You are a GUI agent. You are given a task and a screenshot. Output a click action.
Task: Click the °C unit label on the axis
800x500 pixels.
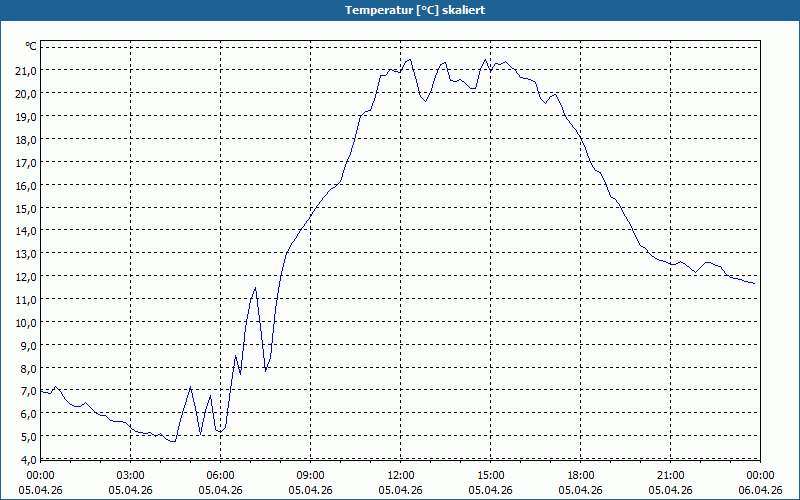(31, 46)
